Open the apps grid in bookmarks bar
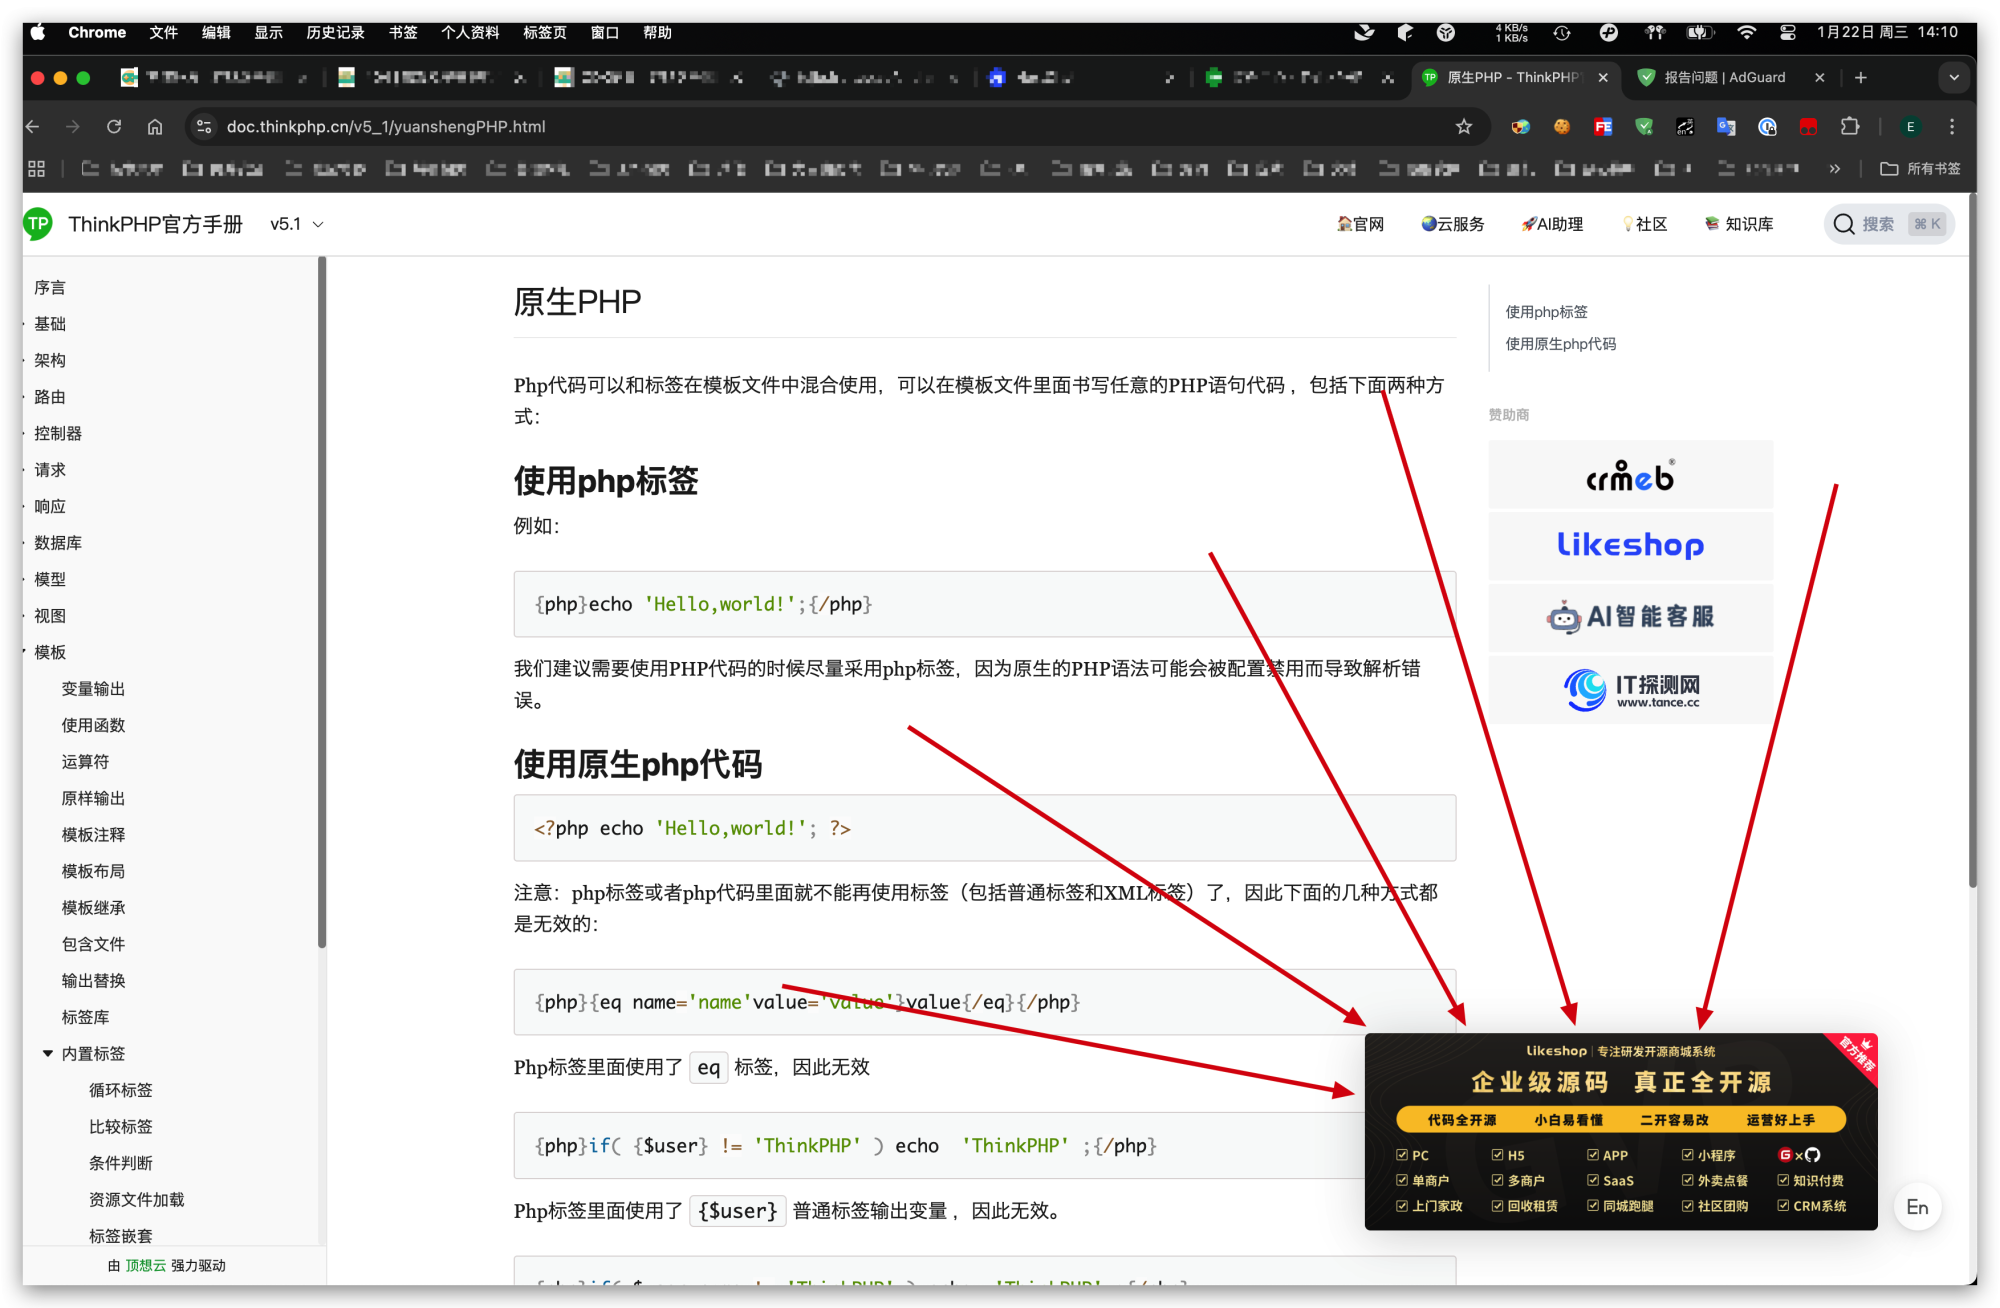 [37, 169]
